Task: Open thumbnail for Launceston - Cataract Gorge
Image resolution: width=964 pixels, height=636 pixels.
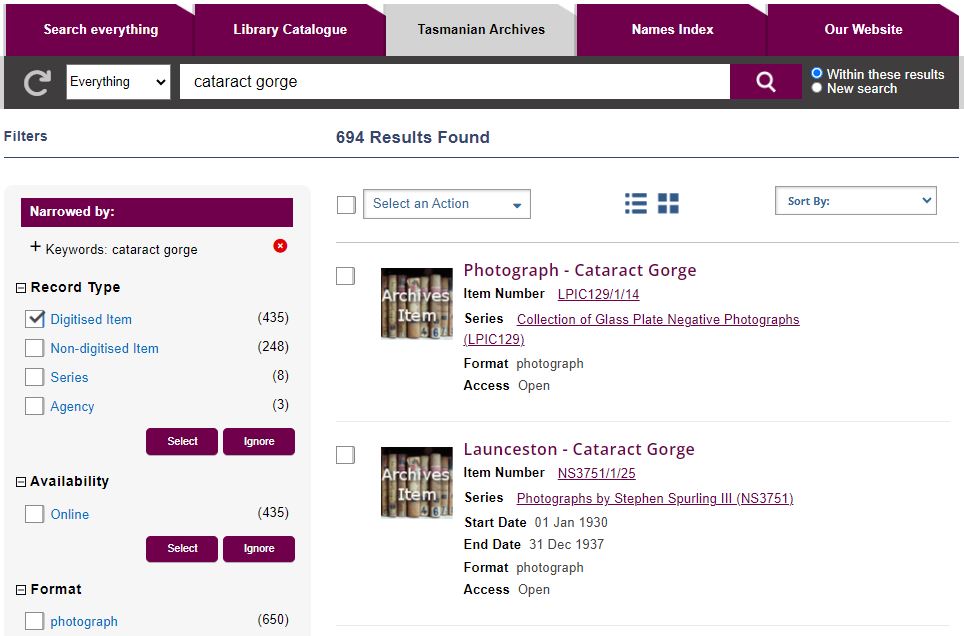Action: 416,482
